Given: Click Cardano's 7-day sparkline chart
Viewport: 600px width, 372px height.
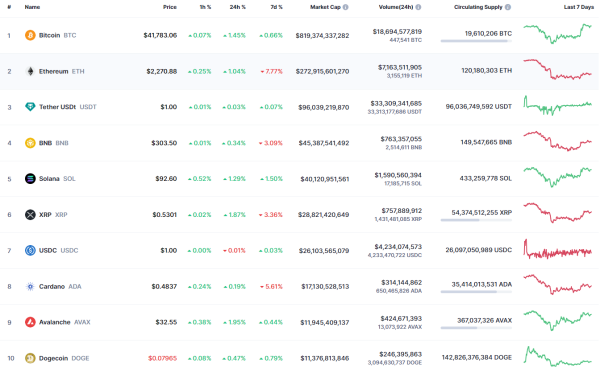Looking at the screenshot, I should (558, 284).
